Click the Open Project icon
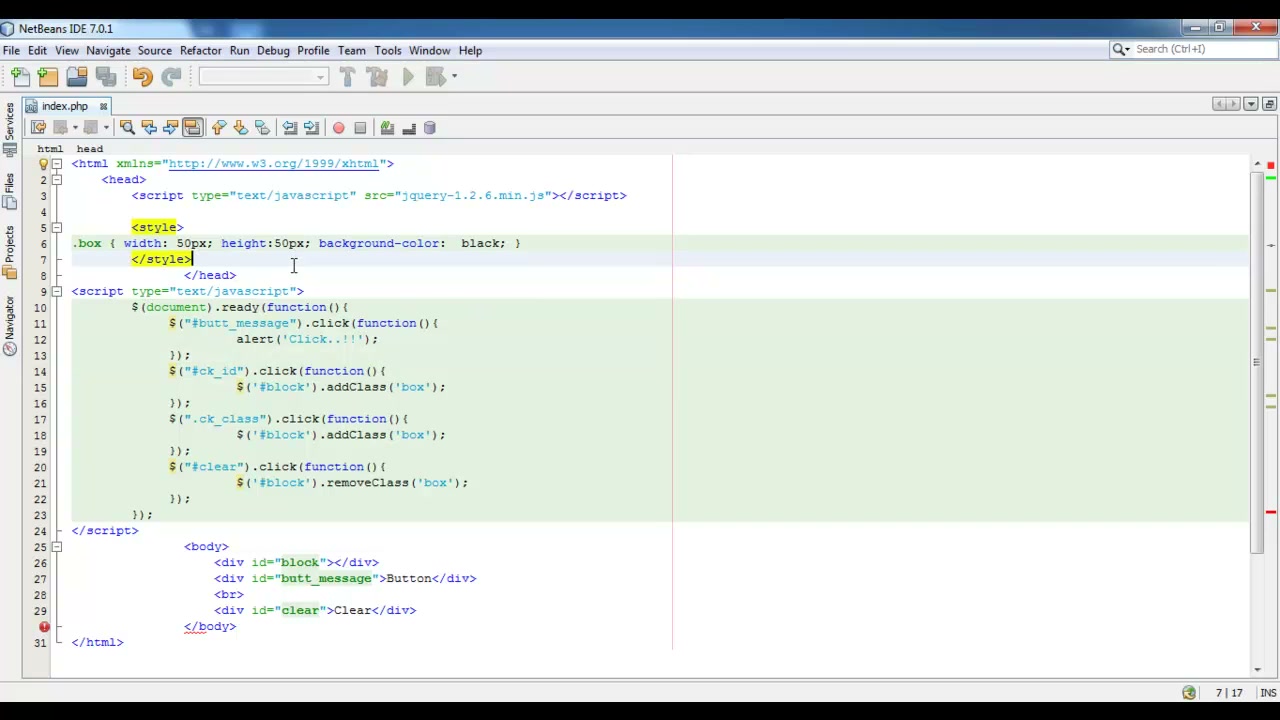This screenshot has width=1280, height=720. (77, 77)
